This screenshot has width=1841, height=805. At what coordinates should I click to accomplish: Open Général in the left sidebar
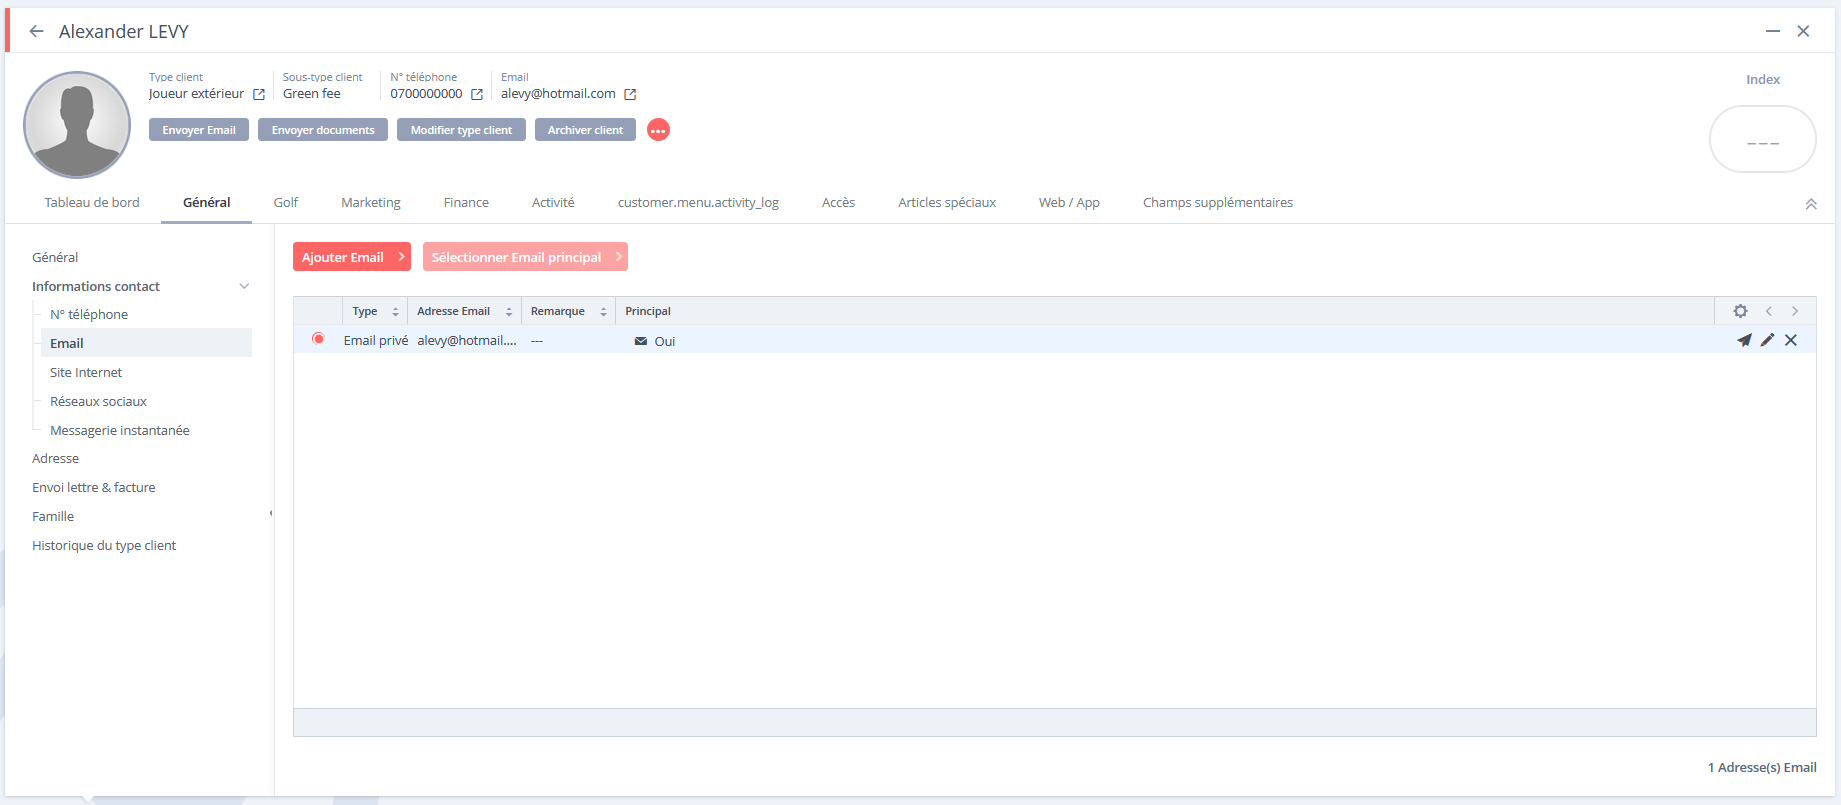(x=55, y=257)
